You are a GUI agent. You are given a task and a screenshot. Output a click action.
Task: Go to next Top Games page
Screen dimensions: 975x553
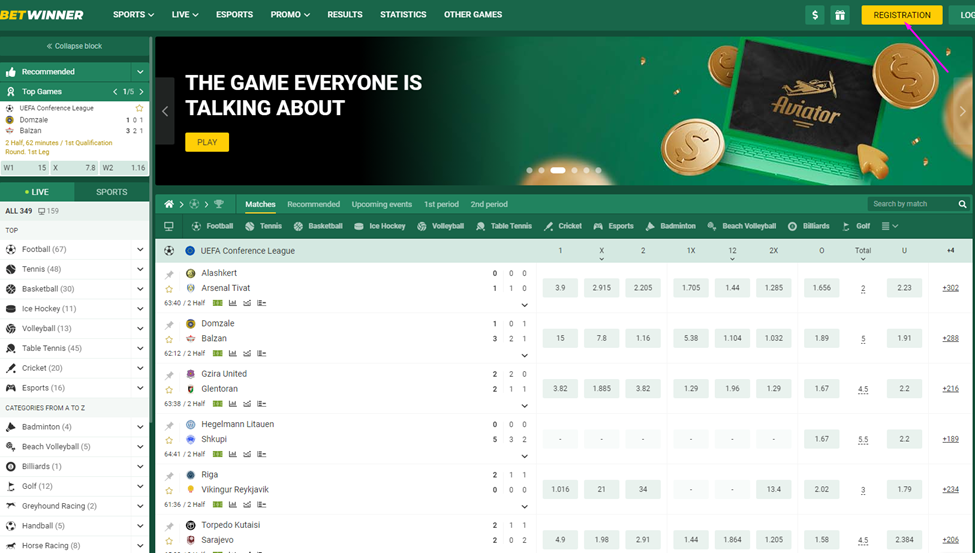click(x=142, y=91)
